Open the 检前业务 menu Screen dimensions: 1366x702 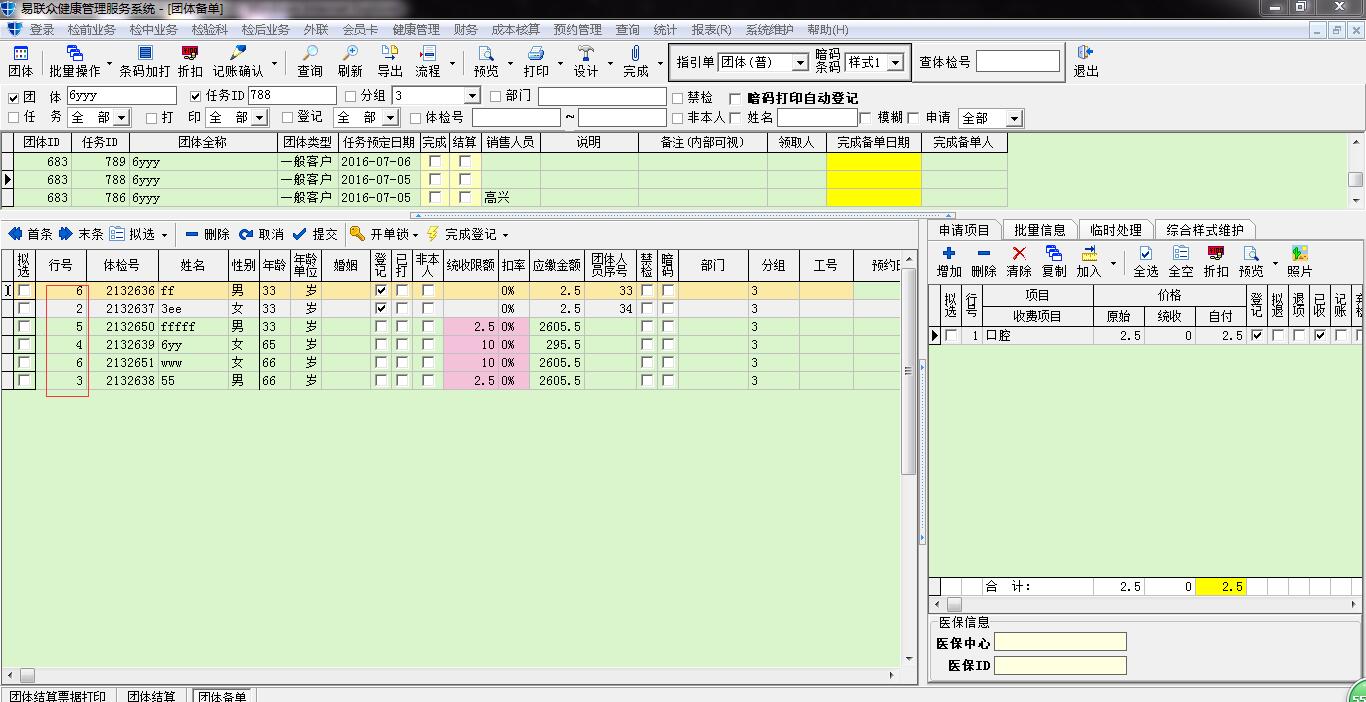(91, 30)
